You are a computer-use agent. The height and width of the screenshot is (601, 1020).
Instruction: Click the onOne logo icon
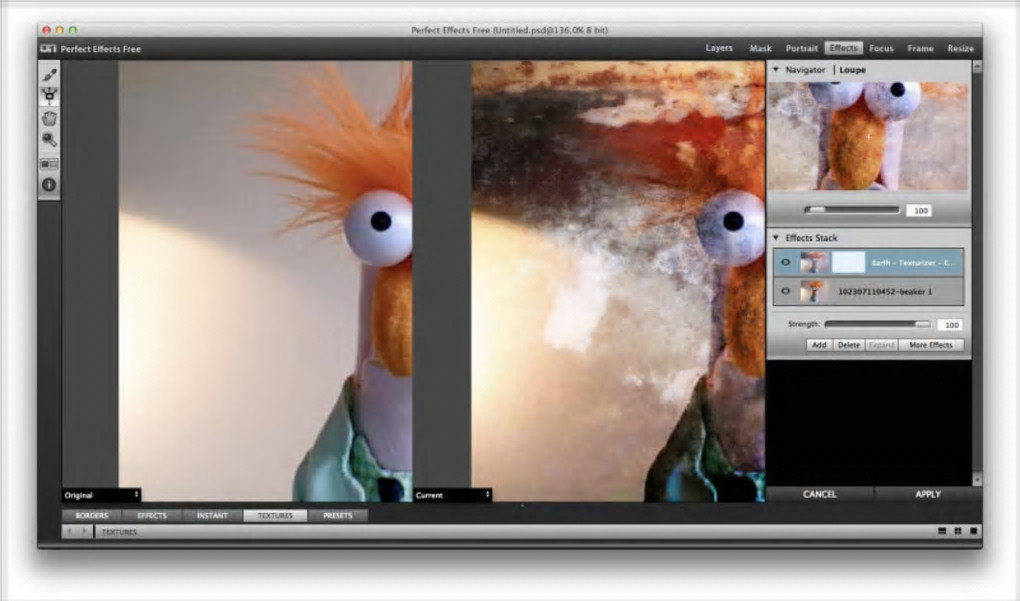pyautogui.click(x=49, y=49)
